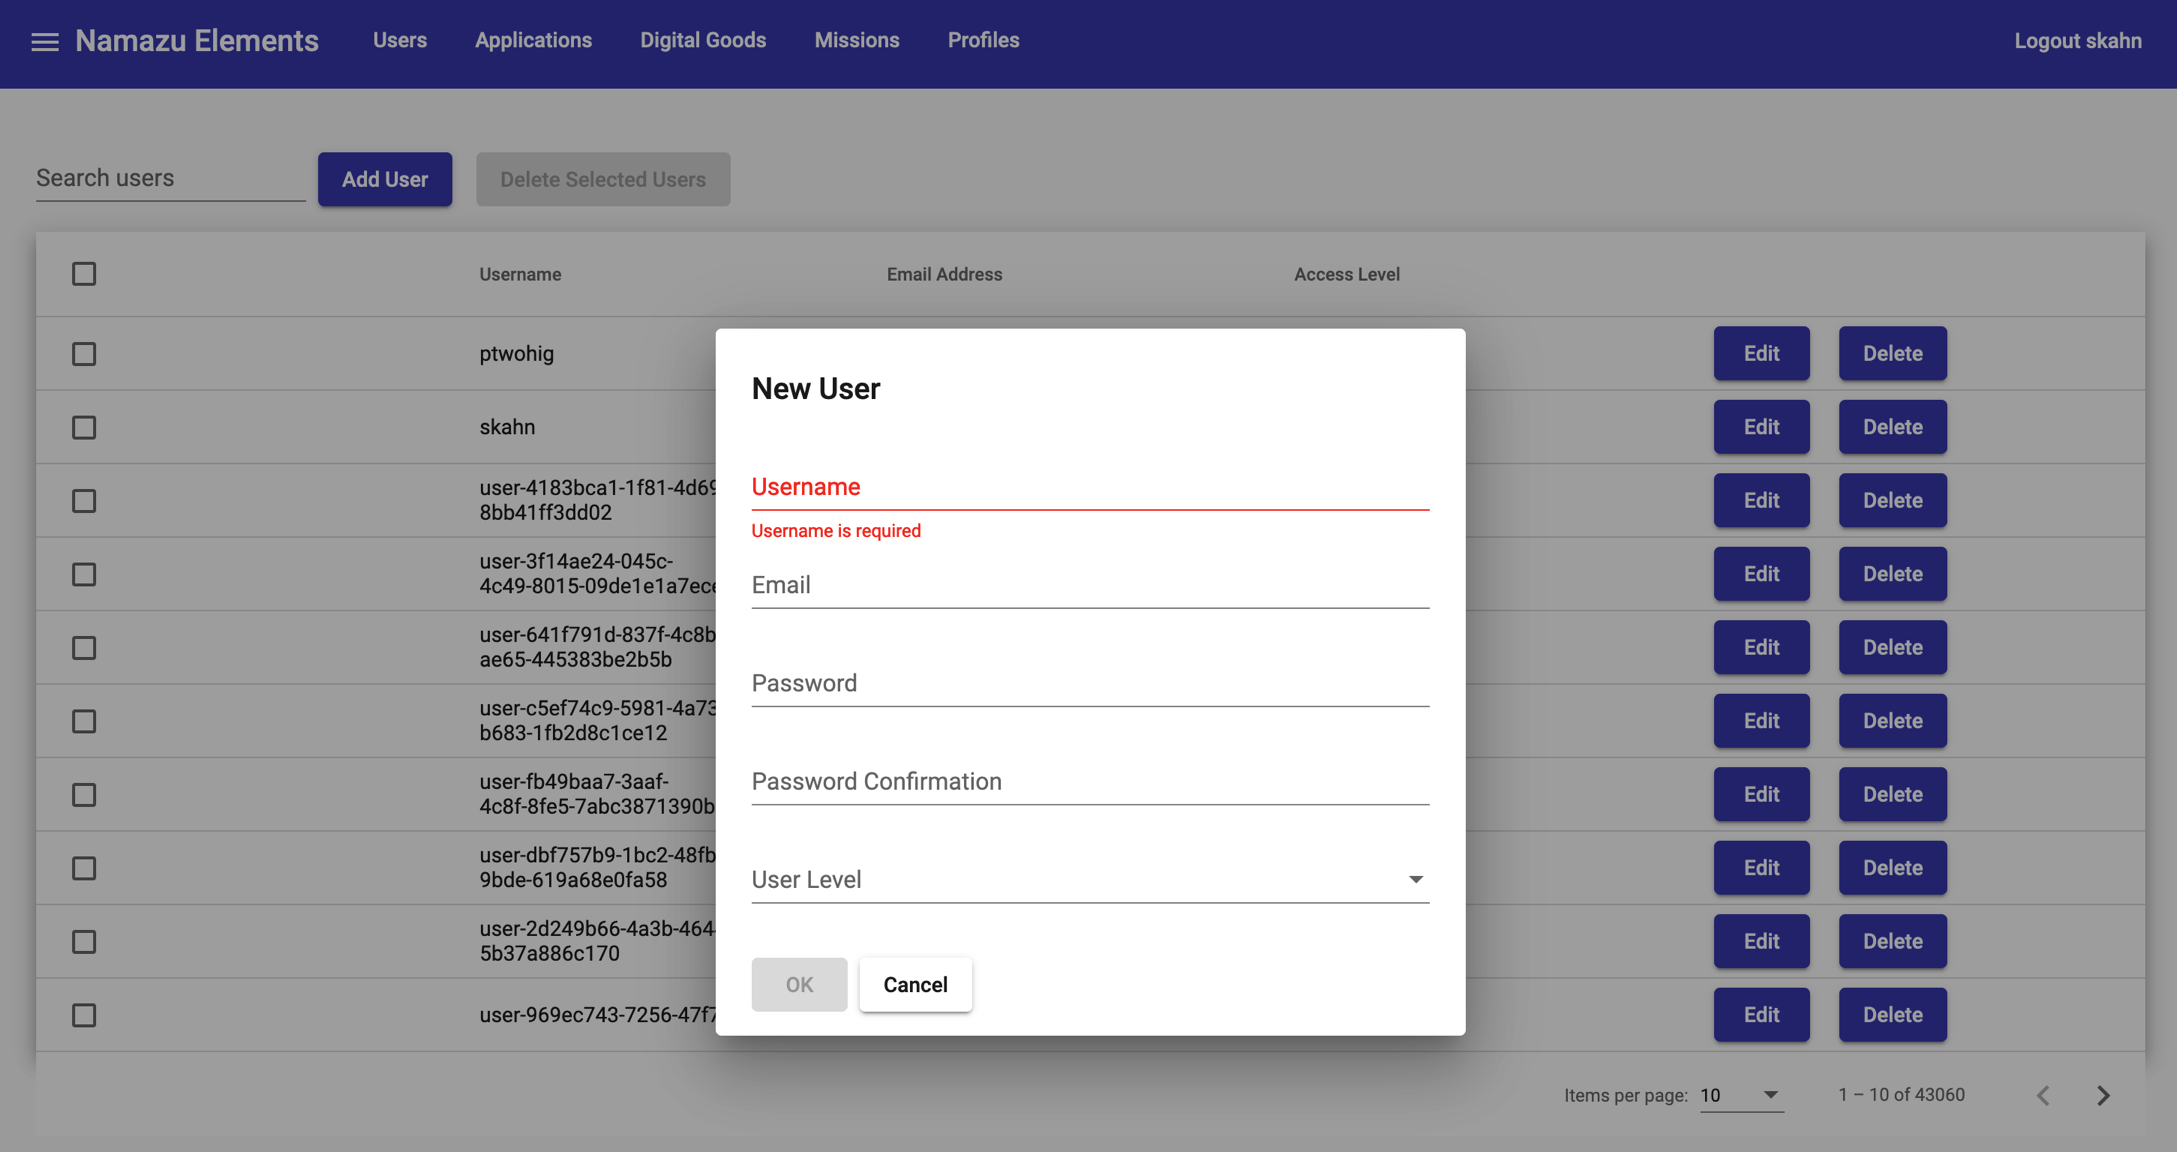
Task: Toggle the select-all users checkbox
Action: 84,274
